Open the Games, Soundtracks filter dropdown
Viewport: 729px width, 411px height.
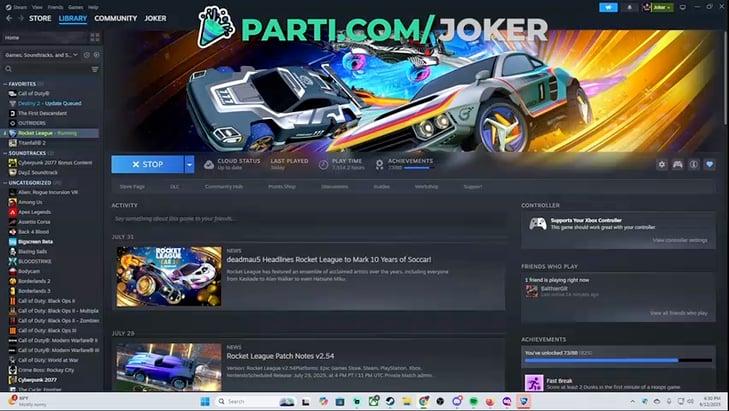(41, 55)
